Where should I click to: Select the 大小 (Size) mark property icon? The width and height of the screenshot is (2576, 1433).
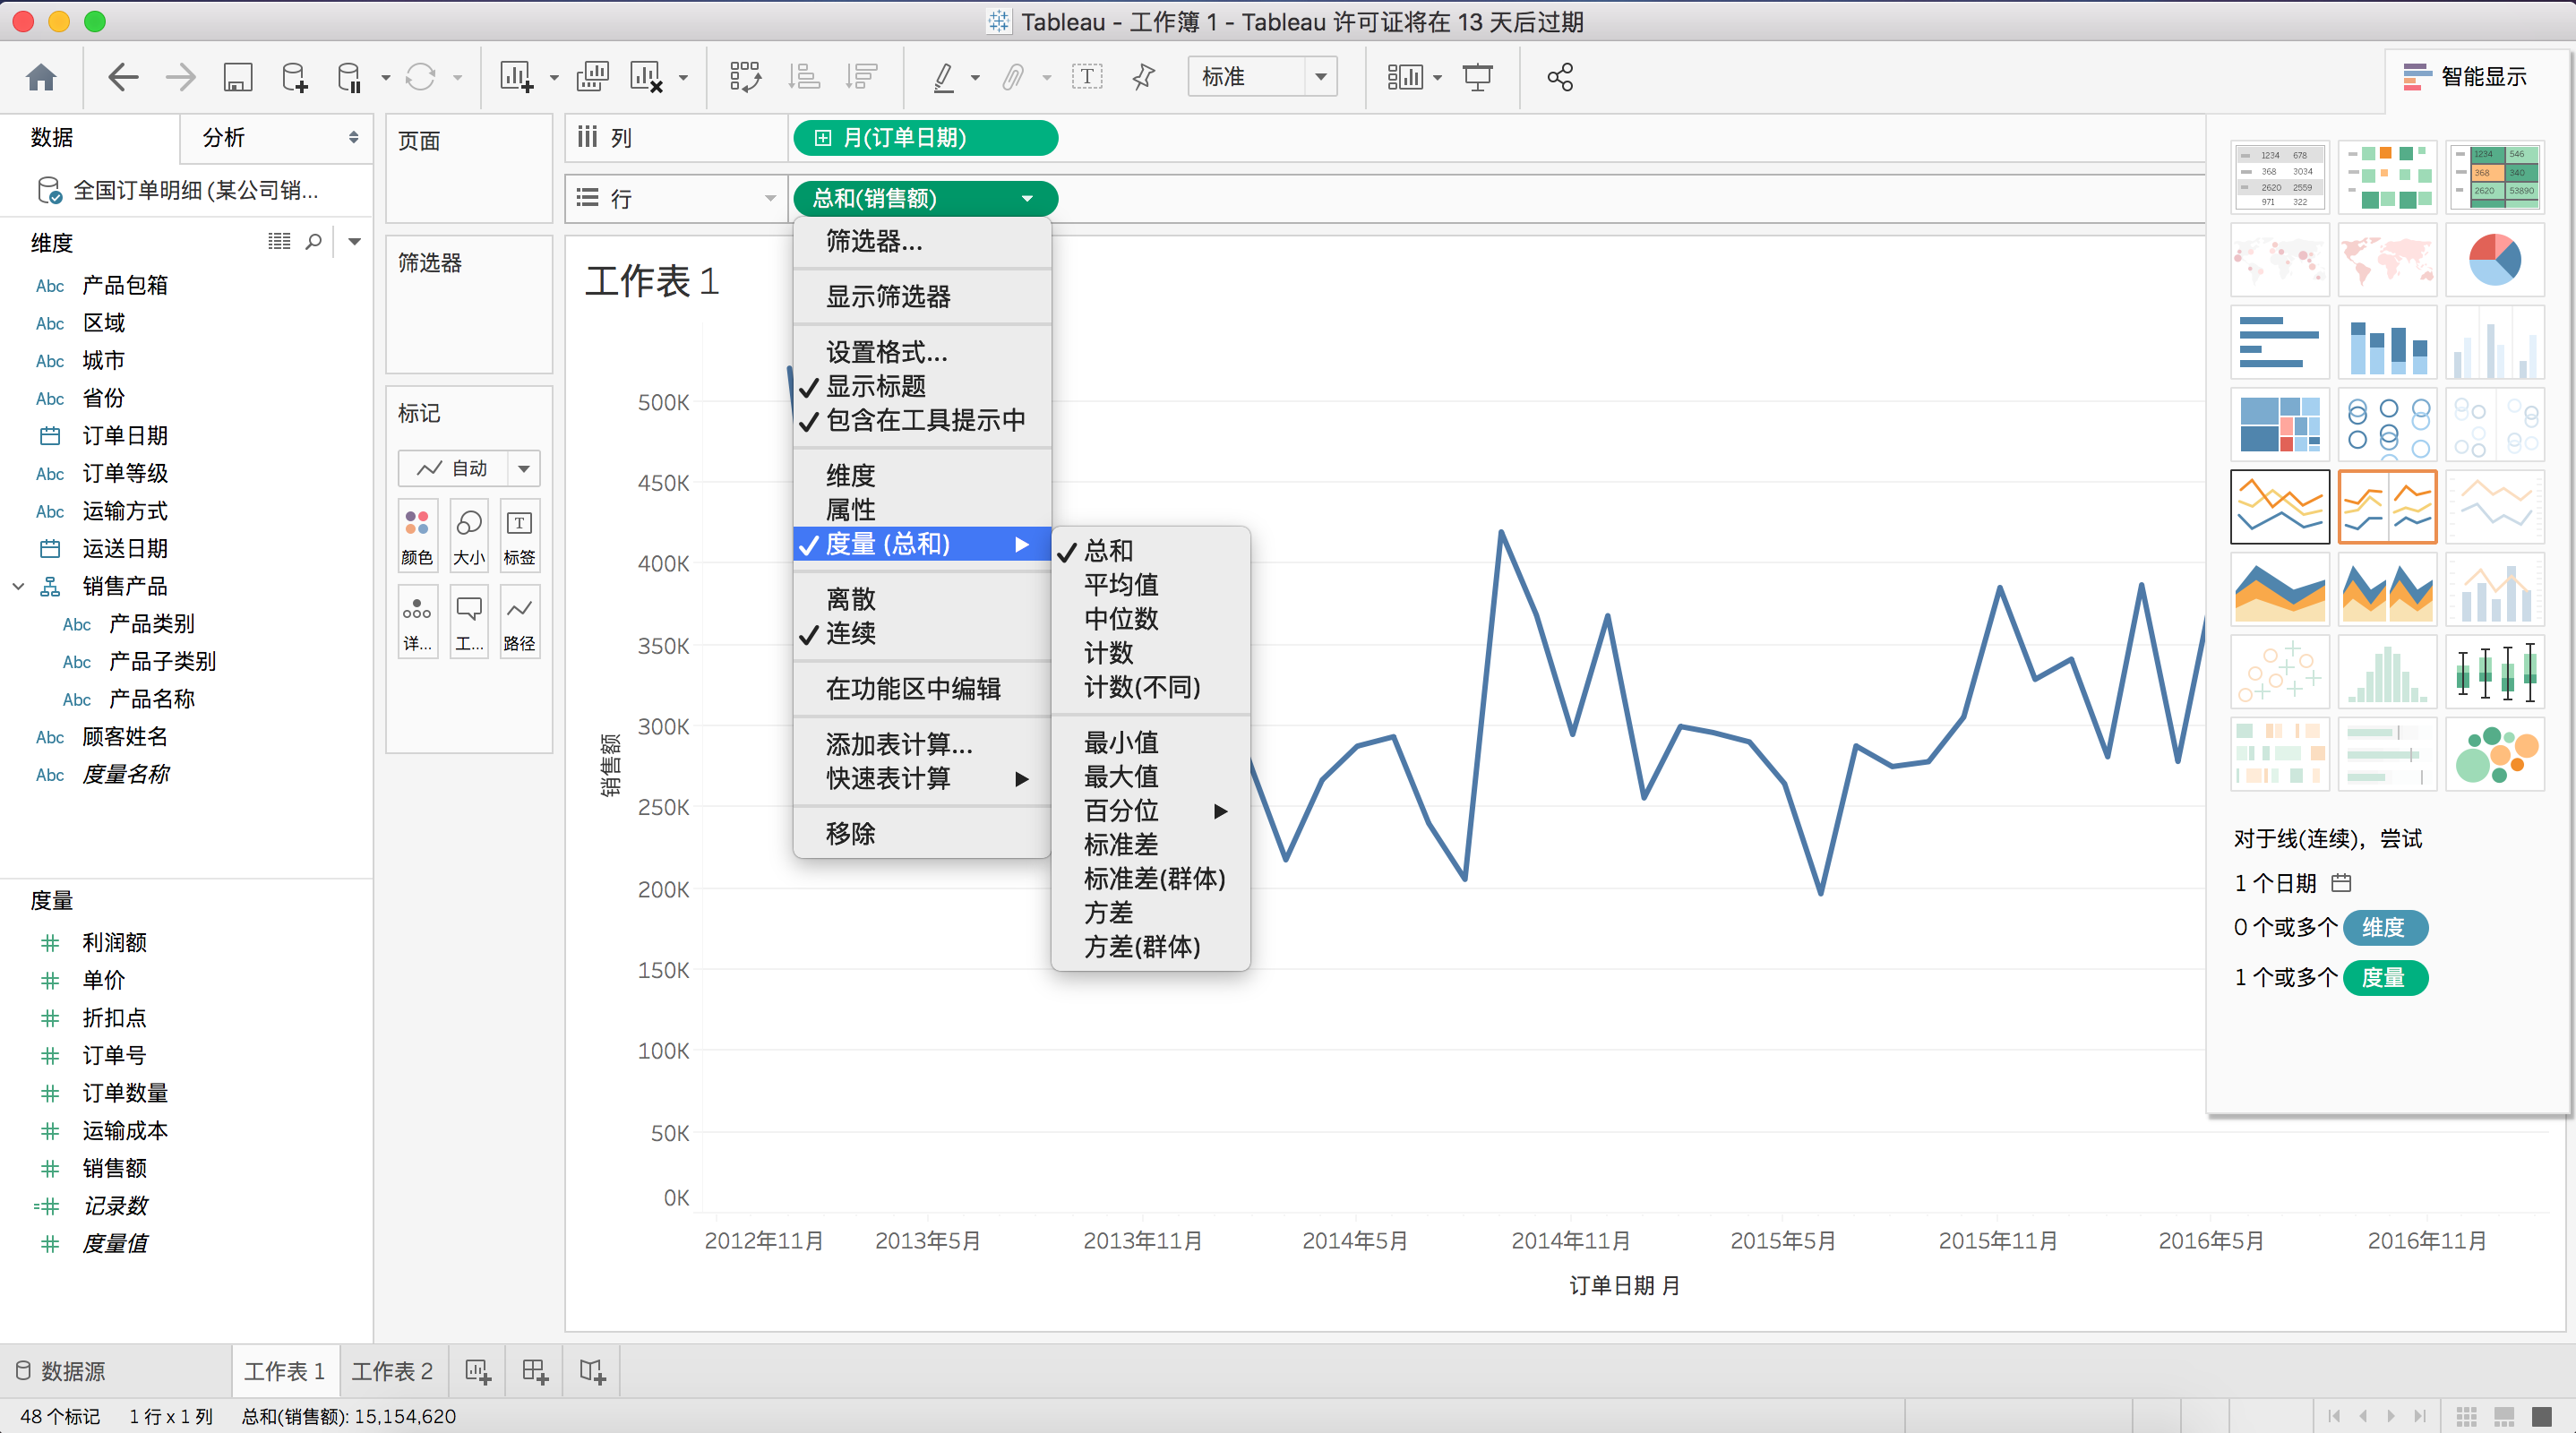pos(469,535)
